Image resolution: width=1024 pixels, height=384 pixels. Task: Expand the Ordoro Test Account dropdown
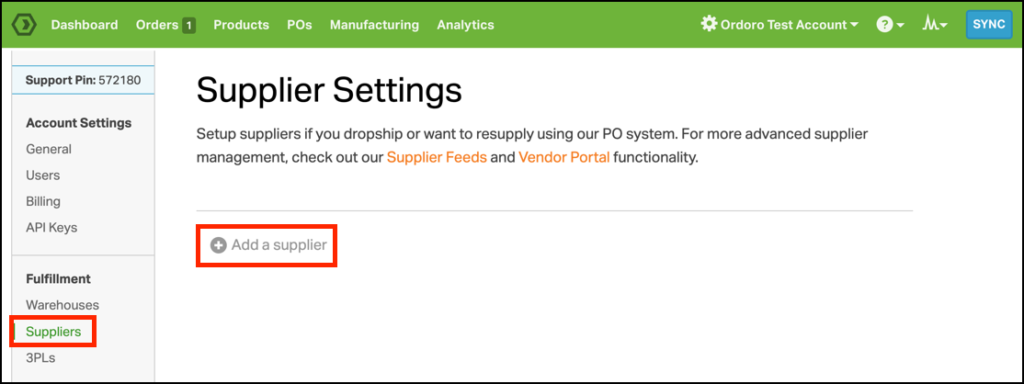(780, 25)
